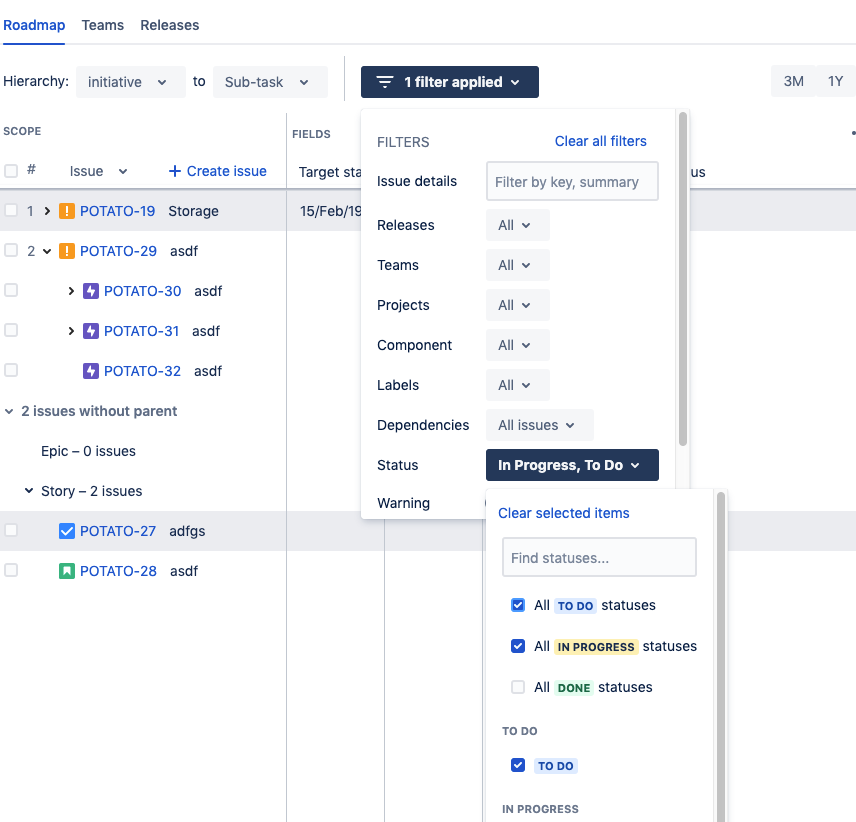The image size is (856, 822).
Task: Collapse the 'Story – 2 issues' group
Action: pos(28,491)
